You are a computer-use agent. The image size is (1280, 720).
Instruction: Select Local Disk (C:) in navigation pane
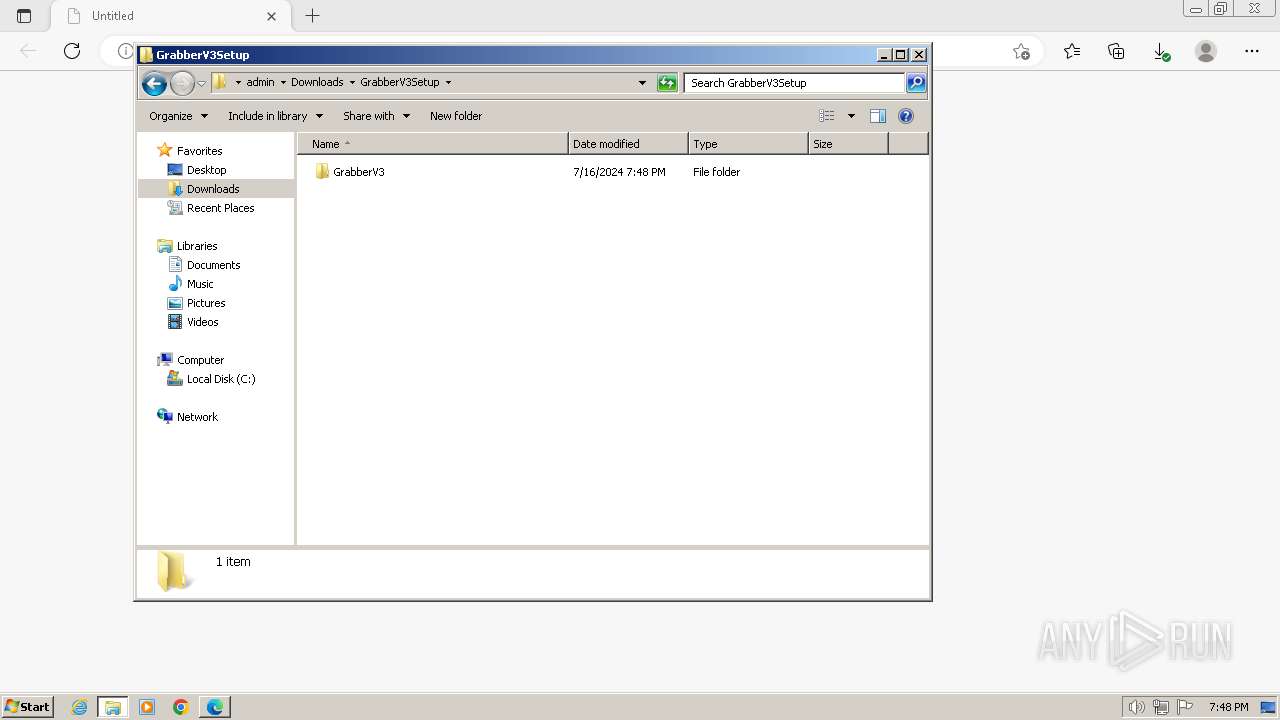tap(211, 379)
